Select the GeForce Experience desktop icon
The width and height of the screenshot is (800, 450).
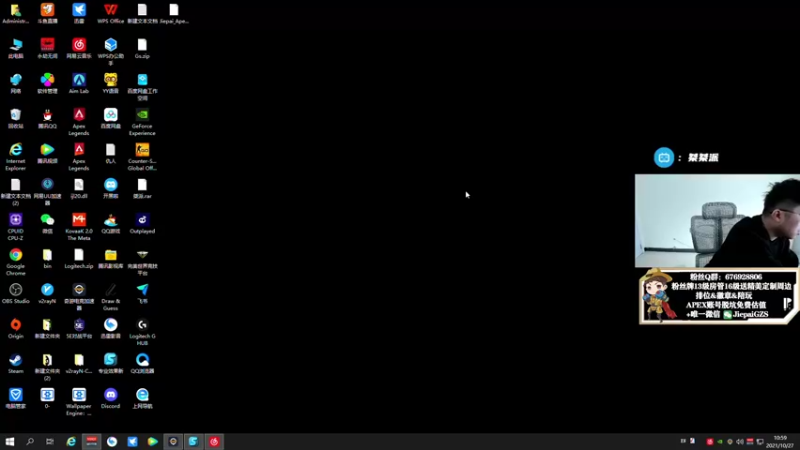click(142, 122)
